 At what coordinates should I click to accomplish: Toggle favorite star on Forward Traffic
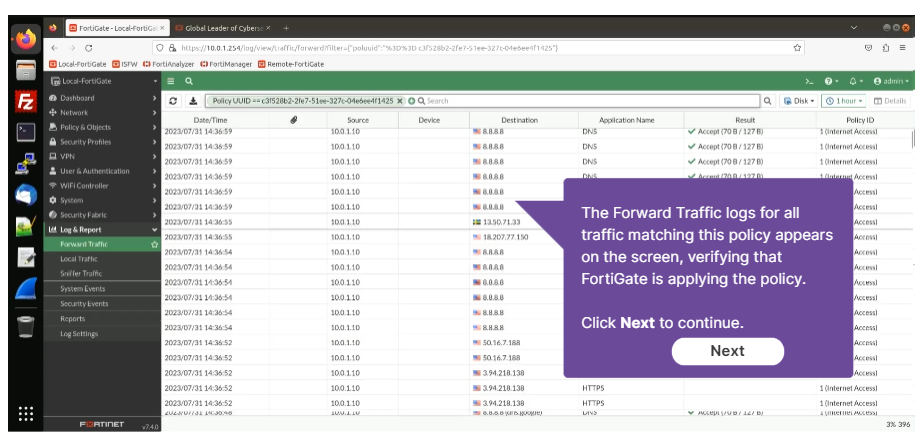[155, 244]
